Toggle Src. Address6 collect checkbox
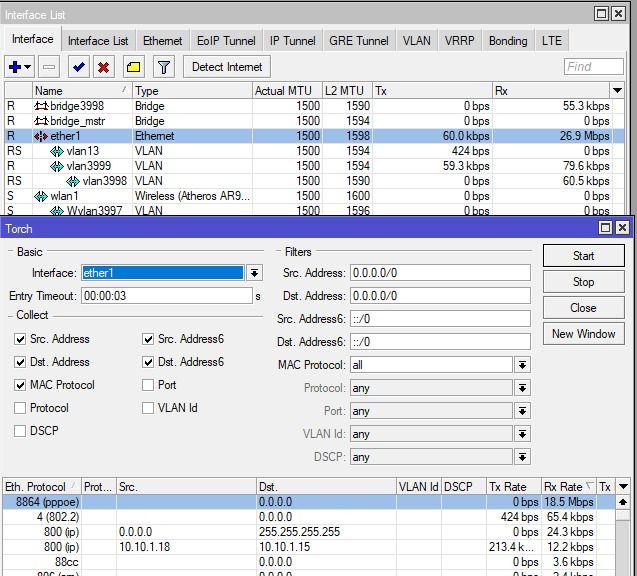The height and width of the screenshot is (576, 637). [148, 339]
